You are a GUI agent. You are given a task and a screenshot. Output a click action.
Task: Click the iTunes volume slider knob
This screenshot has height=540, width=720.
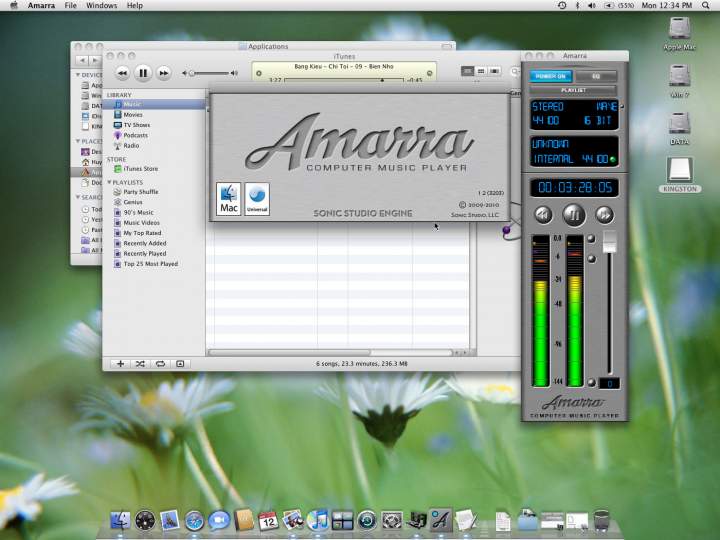(x=192, y=73)
